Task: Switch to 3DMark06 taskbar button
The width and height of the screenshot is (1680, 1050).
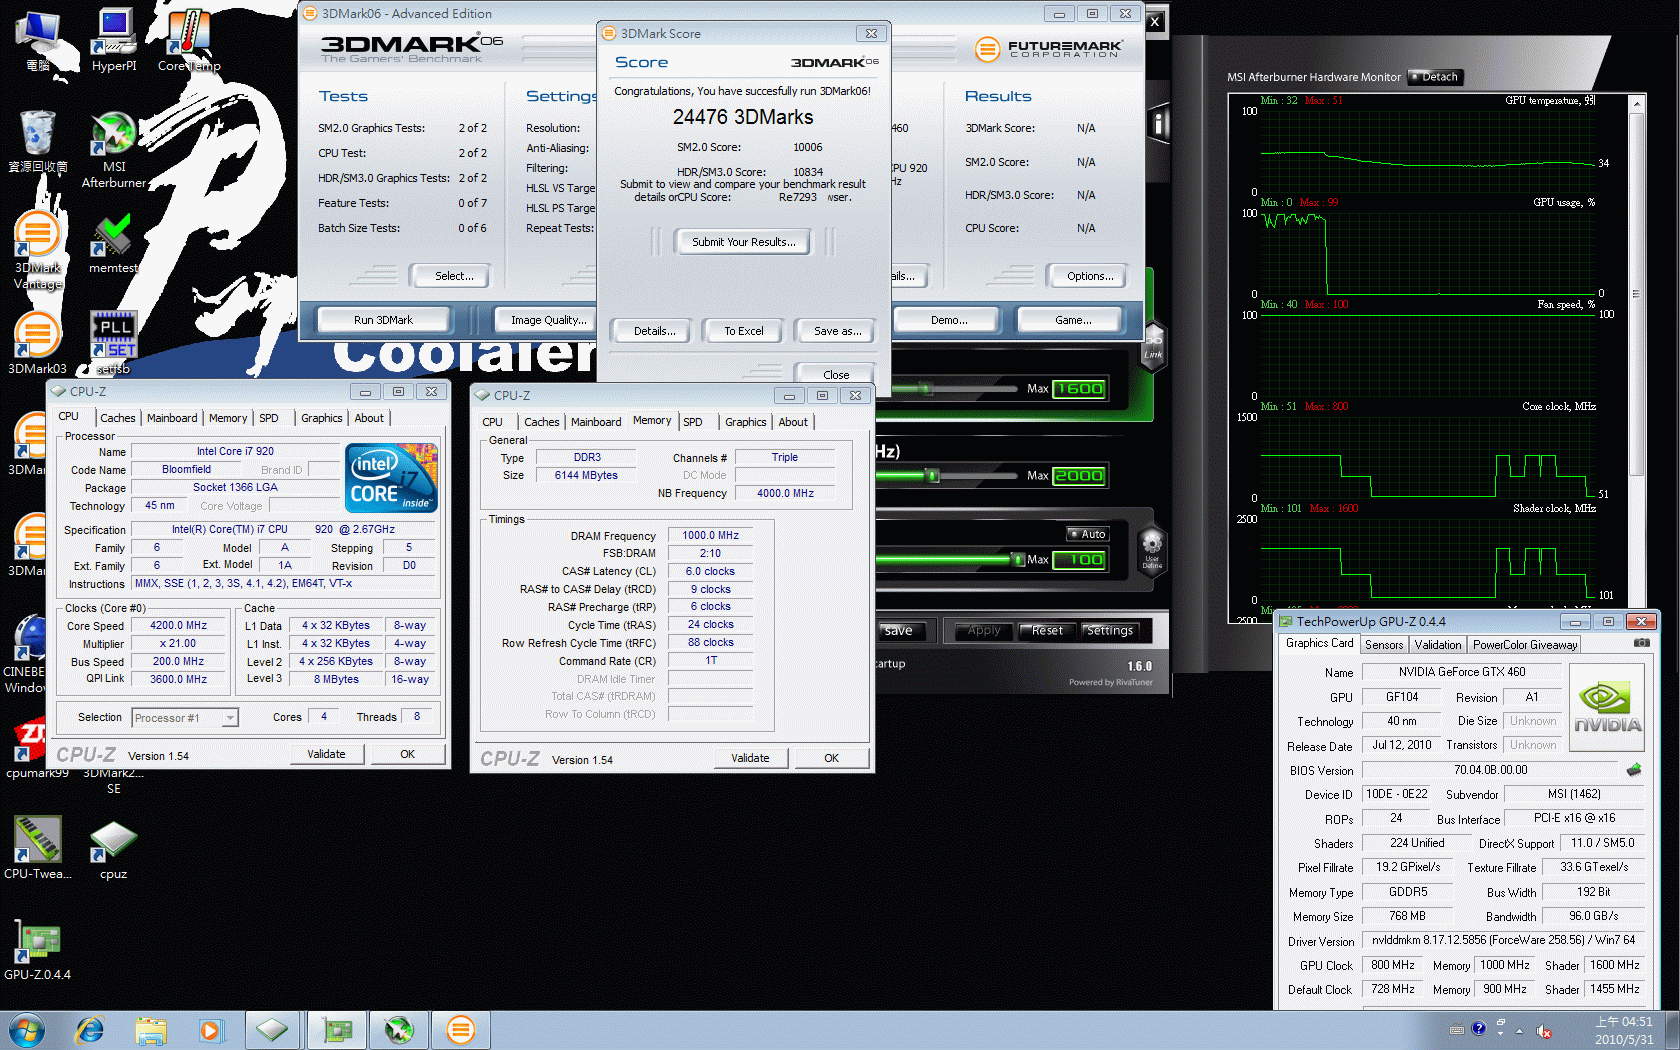Action: tap(461, 1029)
